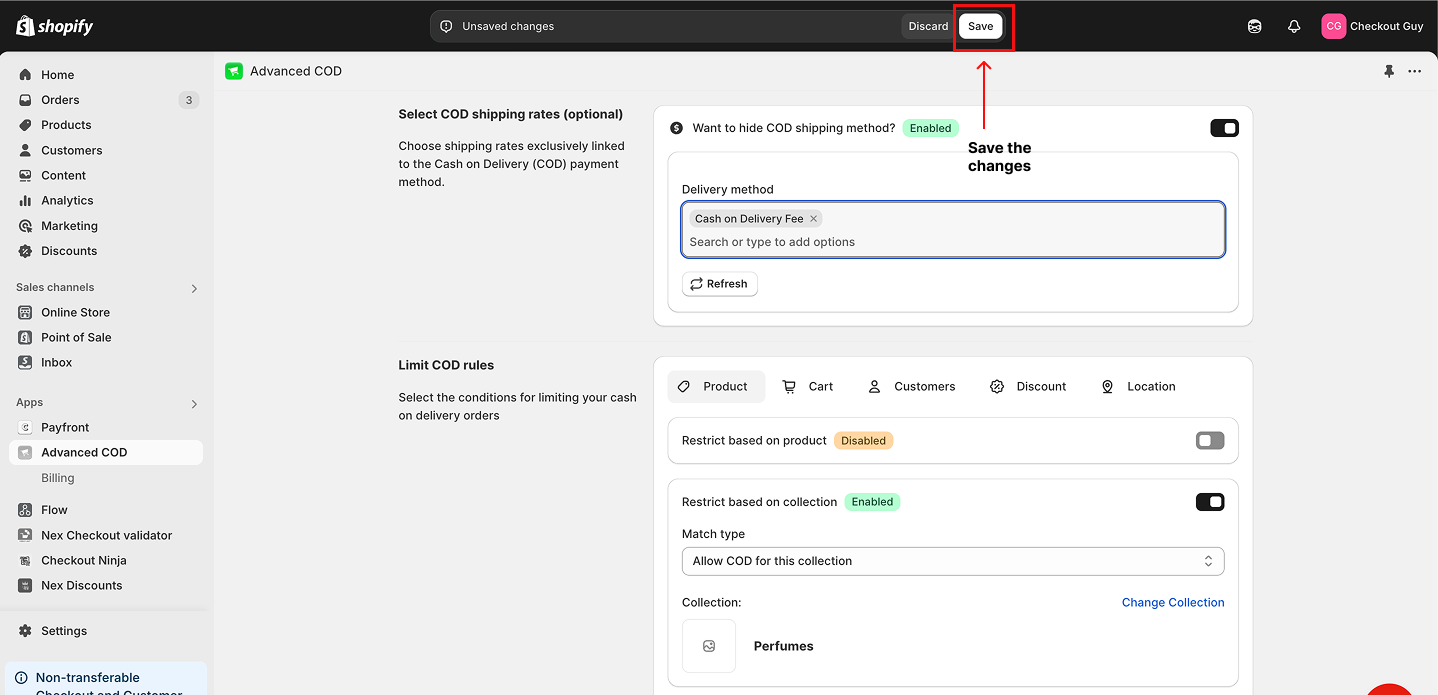Click the Change Collection link

tap(1172, 603)
